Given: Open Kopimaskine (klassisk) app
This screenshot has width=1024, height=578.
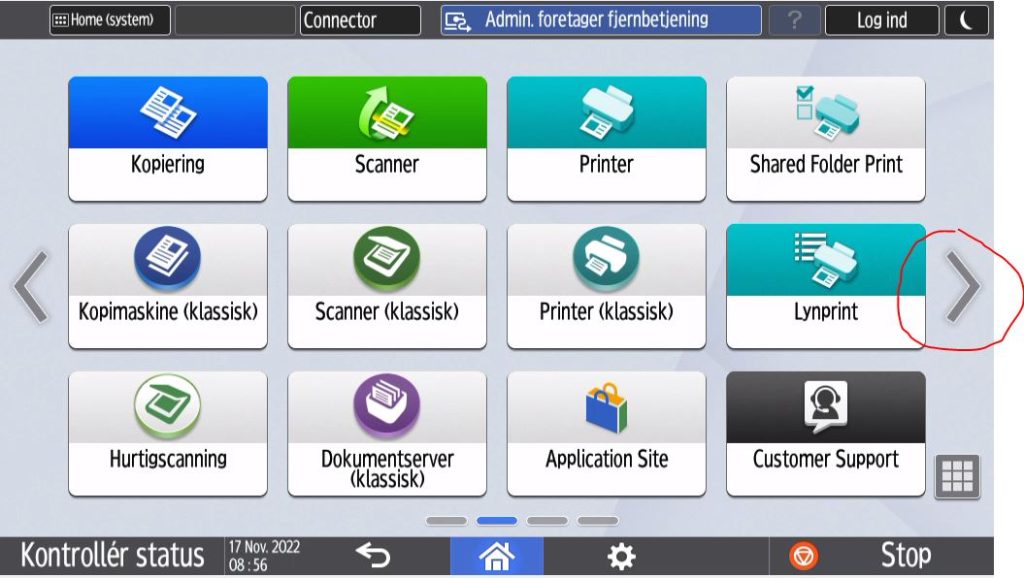Looking at the screenshot, I should point(167,286).
